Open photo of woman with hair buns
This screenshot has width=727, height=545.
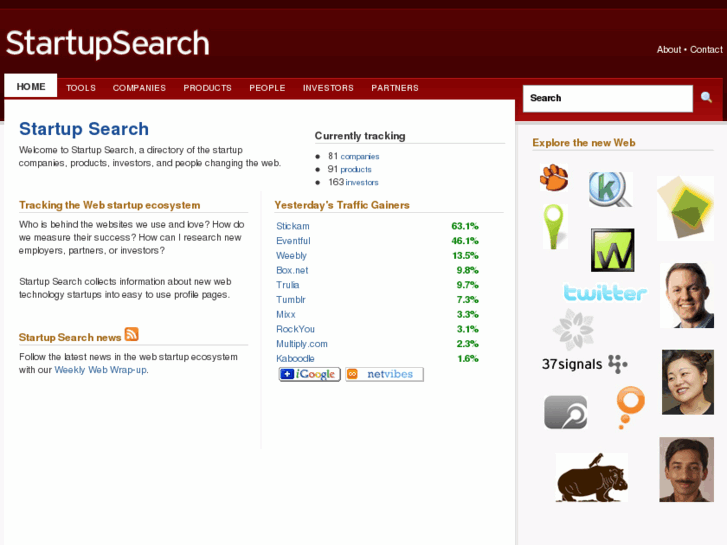688,382
